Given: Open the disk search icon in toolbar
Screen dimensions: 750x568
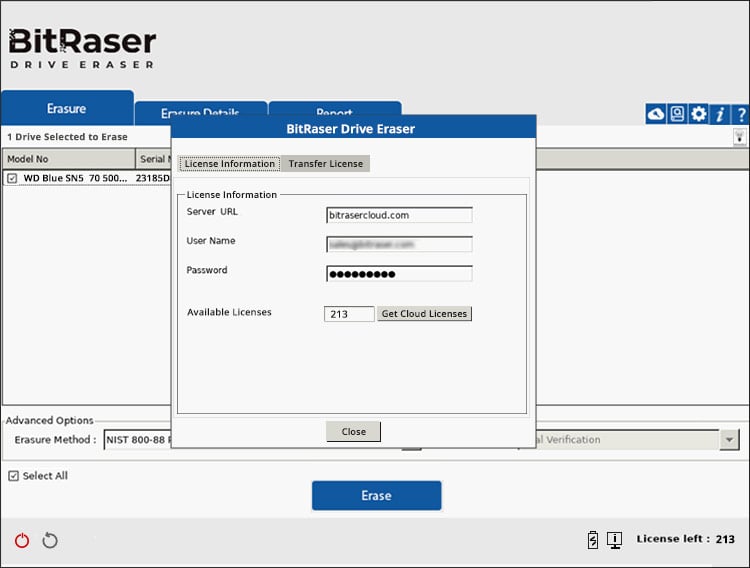Looking at the screenshot, I should [677, 114].
